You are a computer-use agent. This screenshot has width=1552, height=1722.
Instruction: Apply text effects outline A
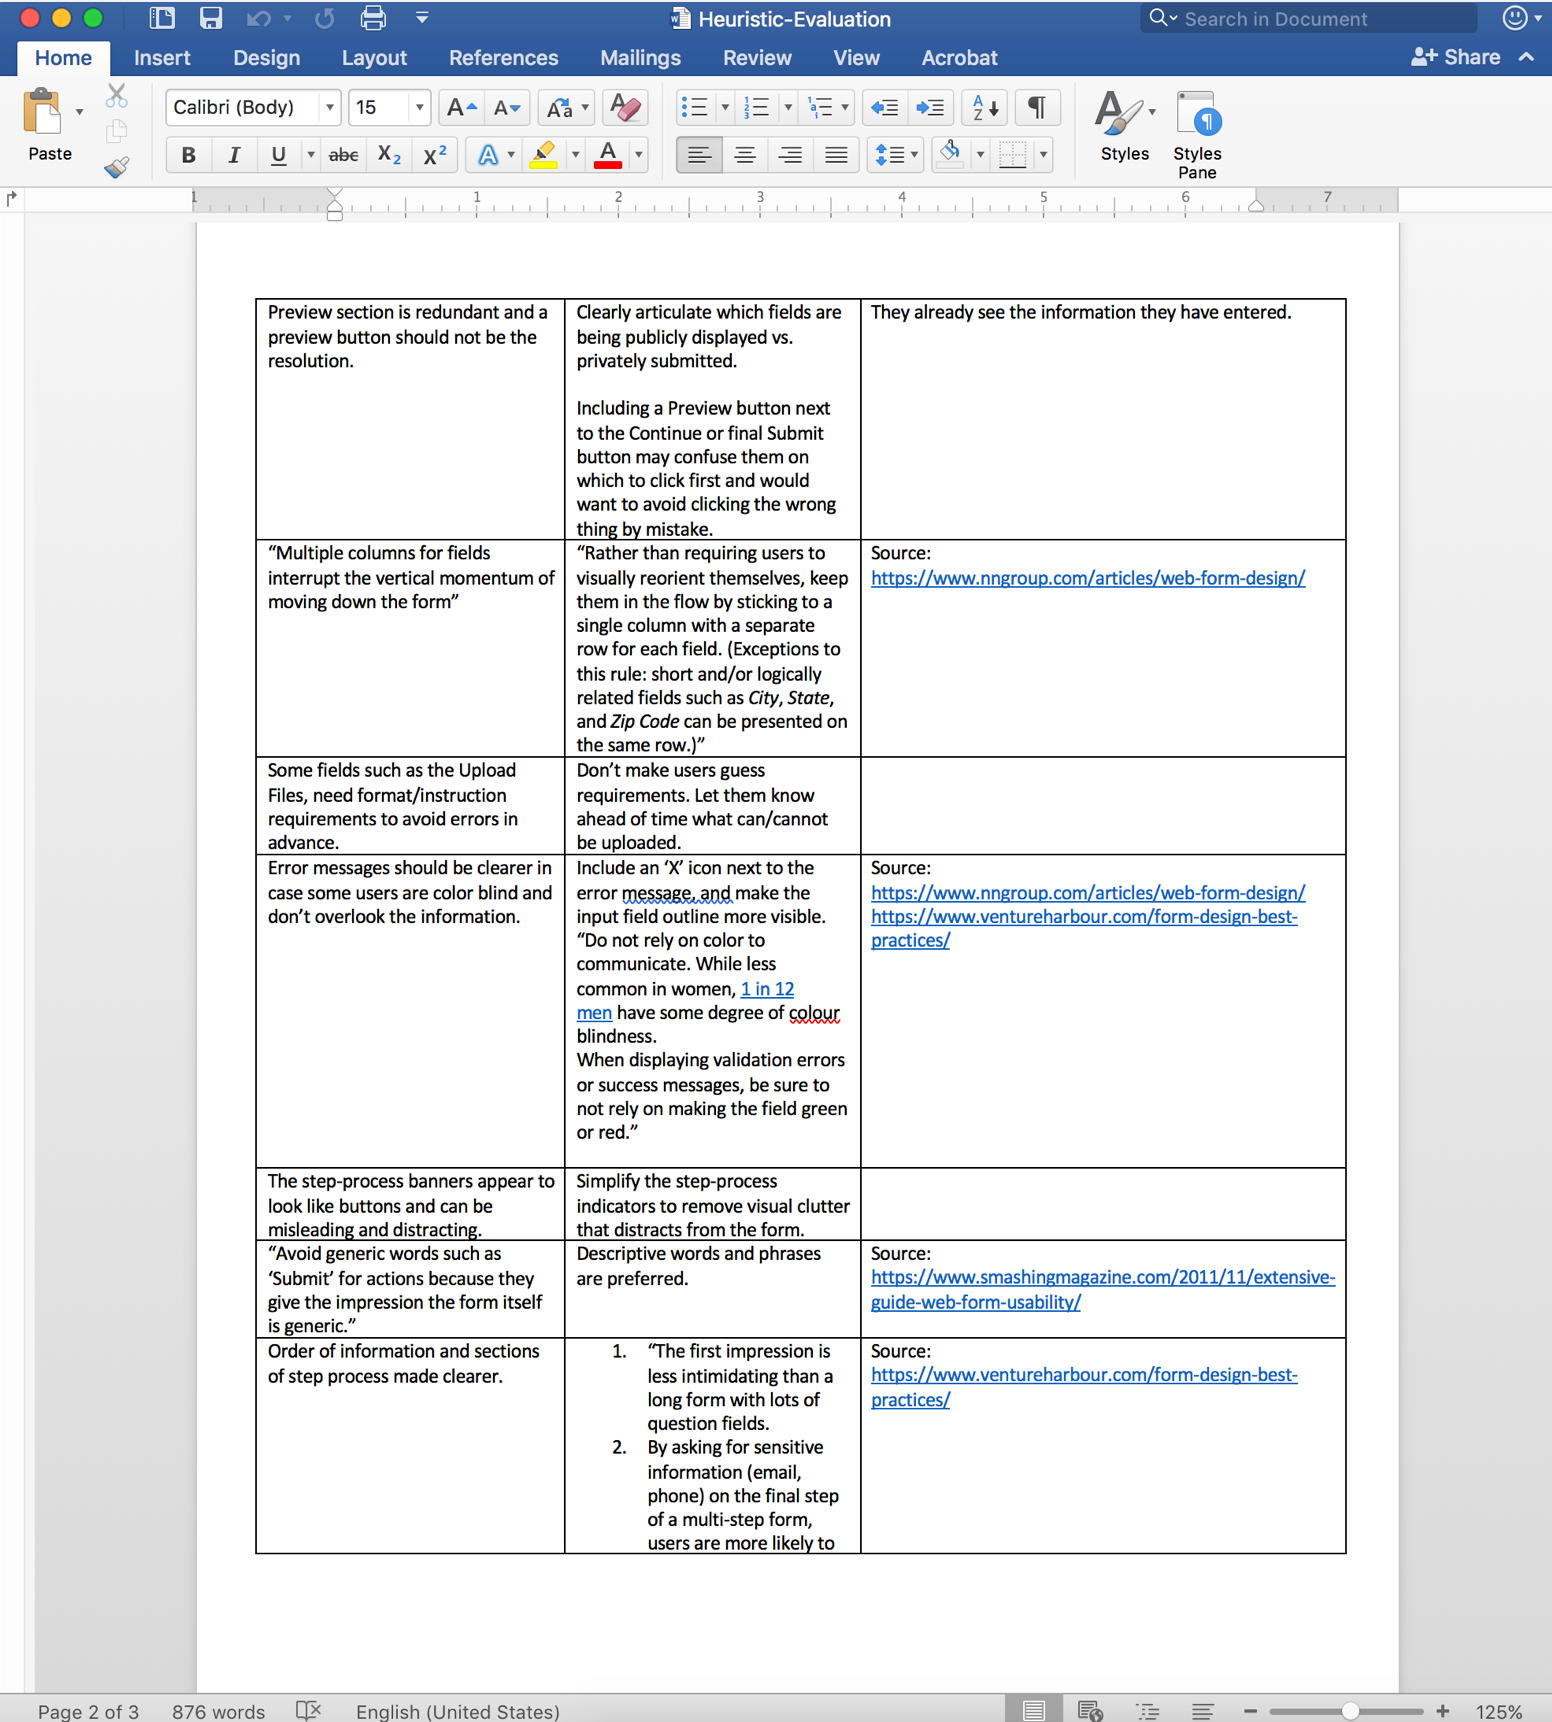coord(487,155)
